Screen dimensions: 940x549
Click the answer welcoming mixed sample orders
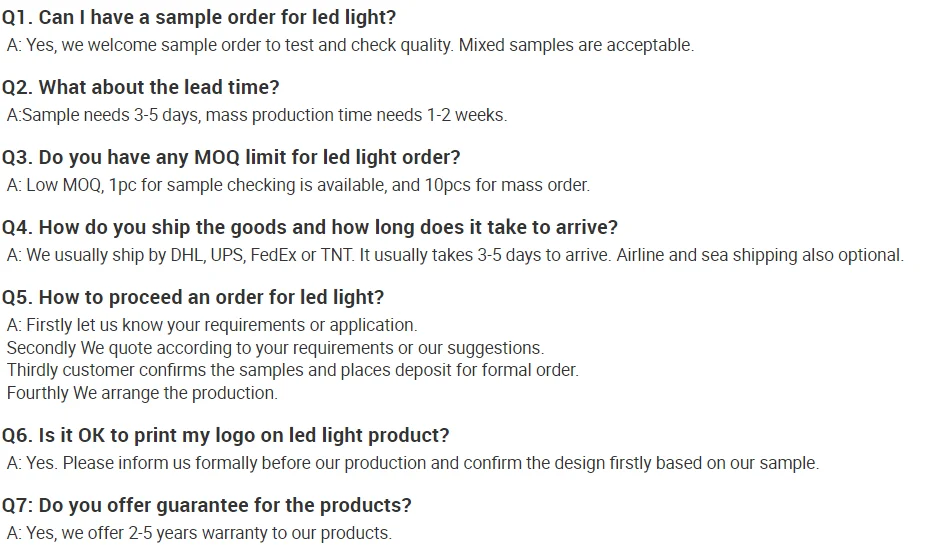click(x=350, y=45)
